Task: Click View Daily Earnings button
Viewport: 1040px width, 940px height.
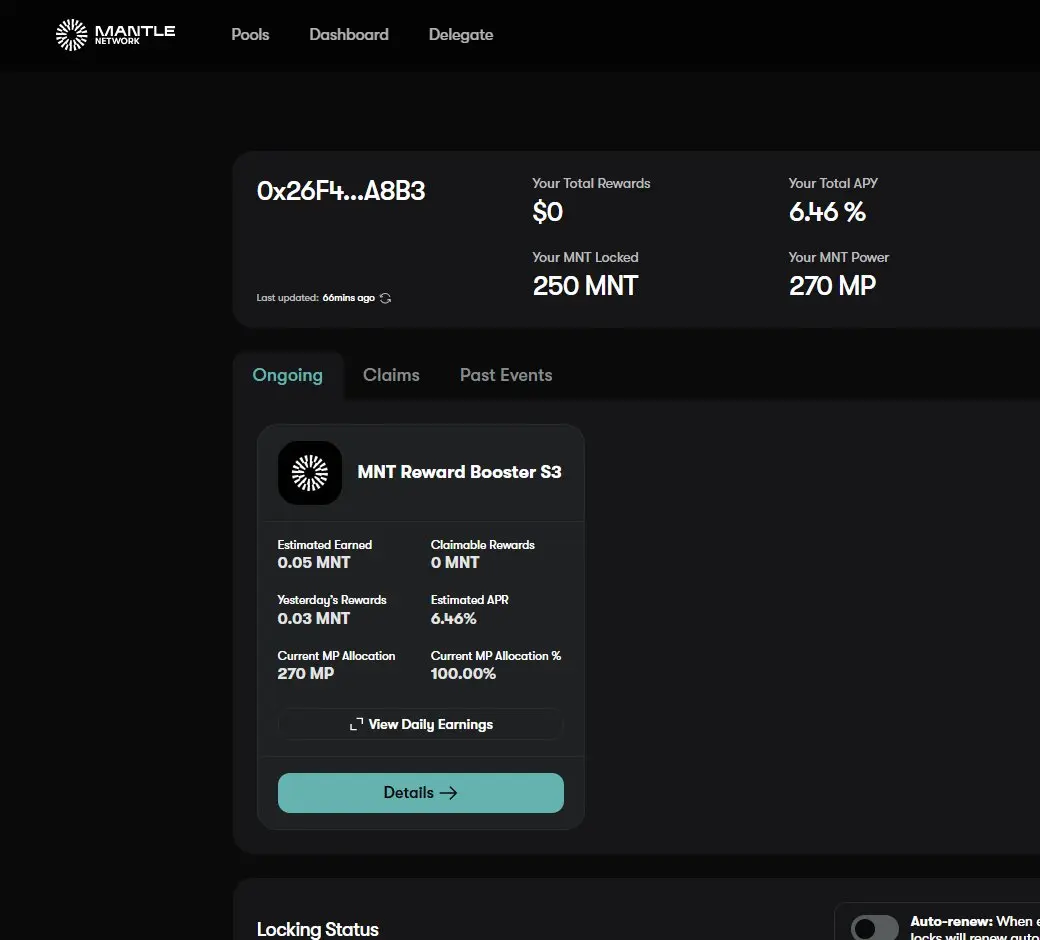Action: click(421, 724)
